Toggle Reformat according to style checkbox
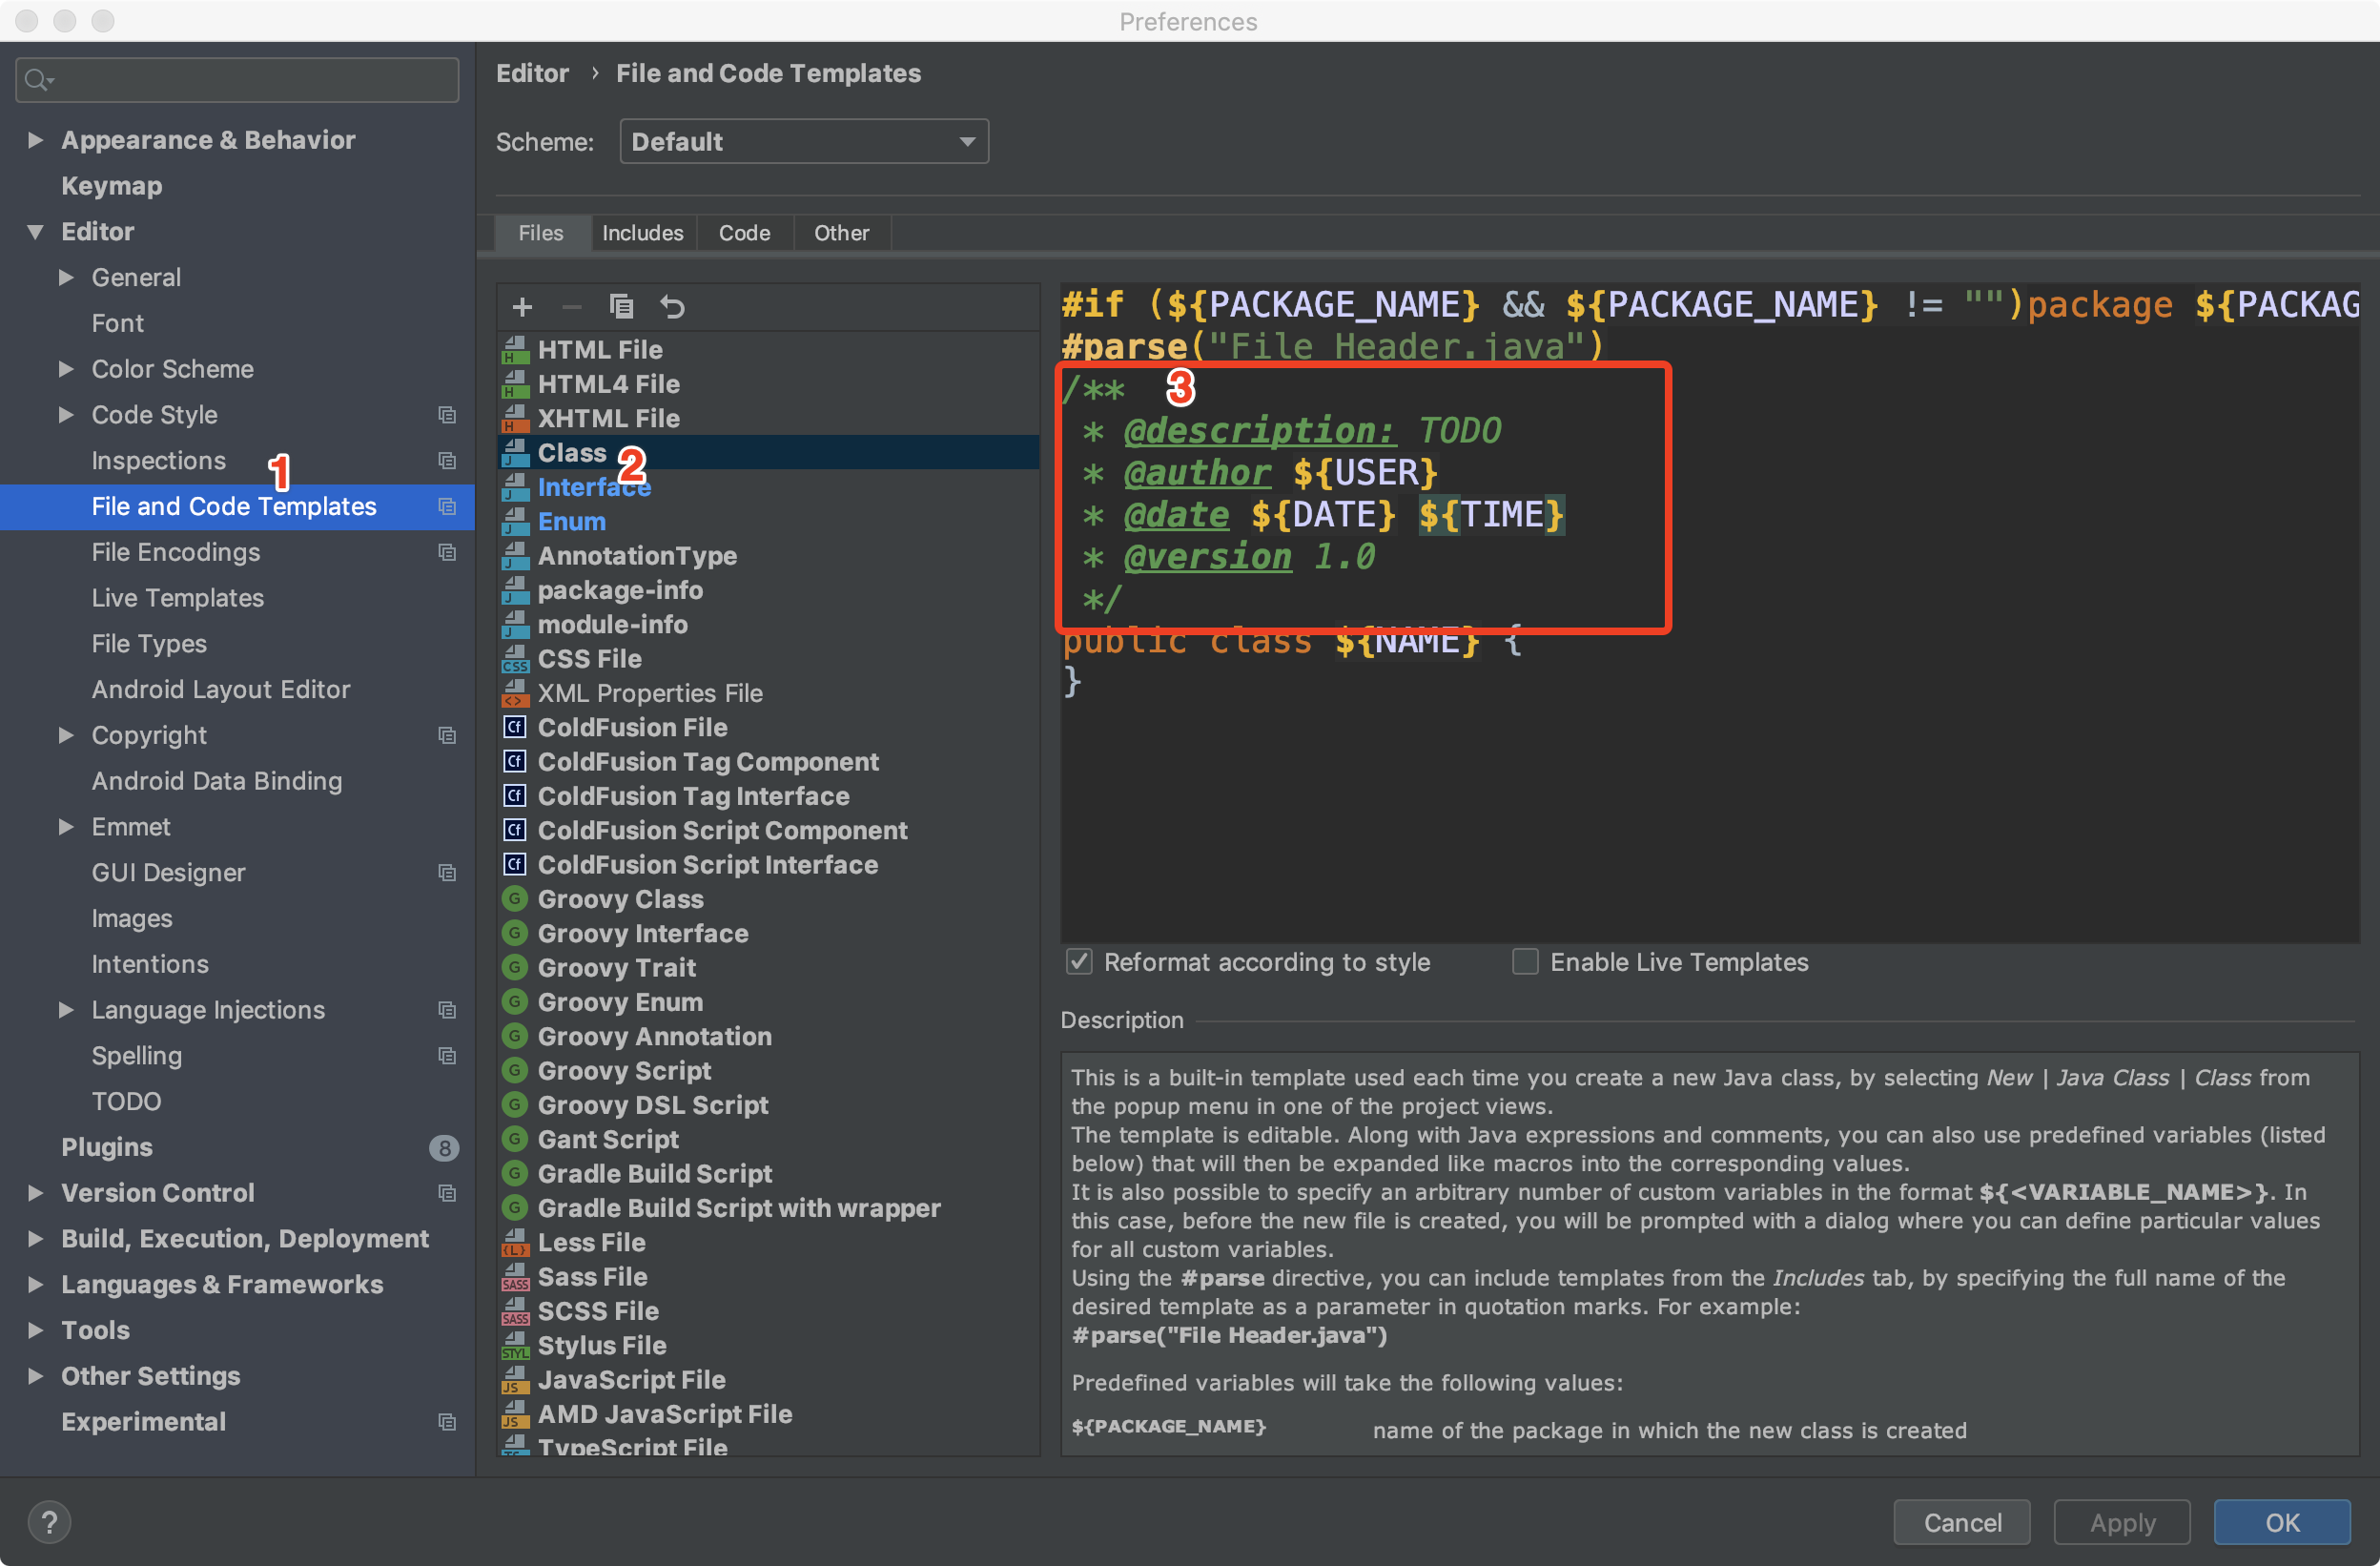The height and width of the screenshot is (1566, 2380). pyautogui.click(x=1077, y=961)
